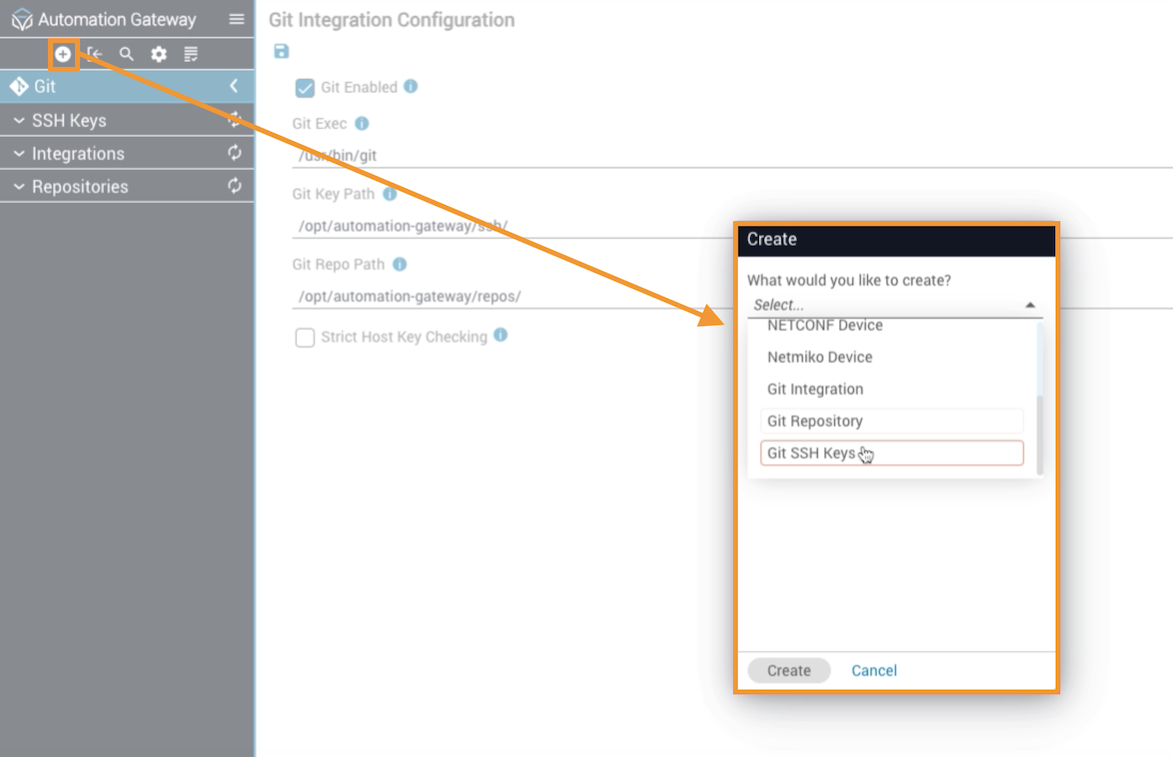Save configuration with the floppy disk icon
This screenshot has width=1173, height=757.
click(281, 51)
